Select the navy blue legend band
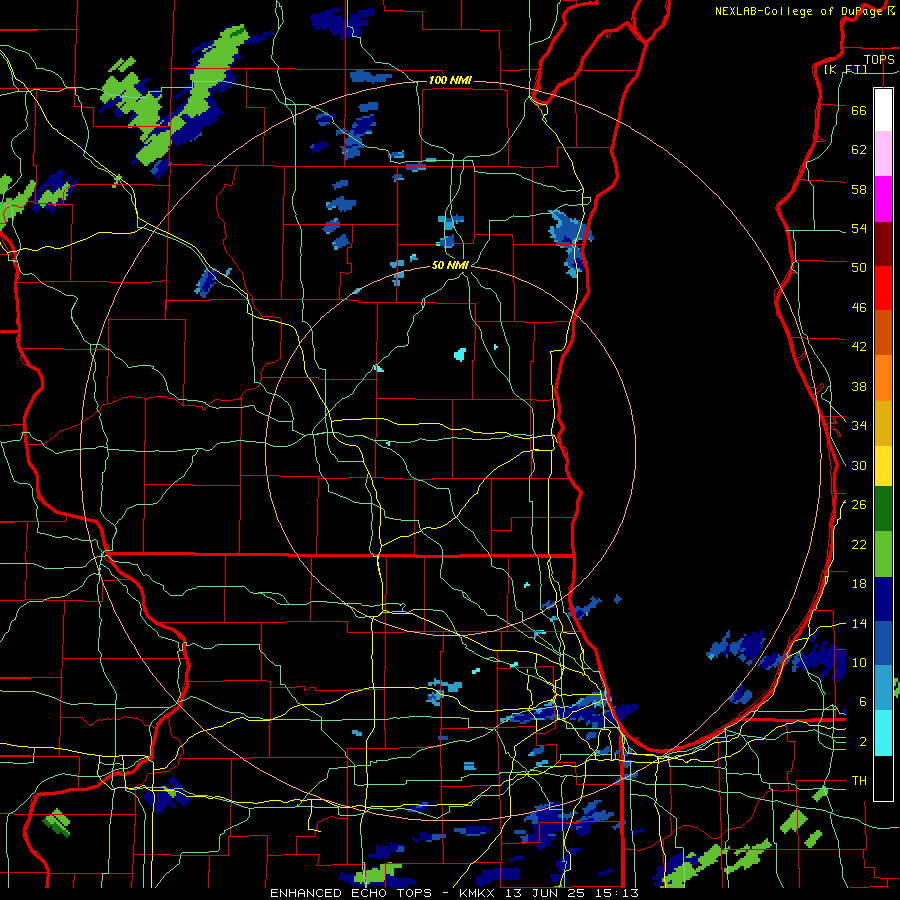900x900 pixels. pos(883,599)
